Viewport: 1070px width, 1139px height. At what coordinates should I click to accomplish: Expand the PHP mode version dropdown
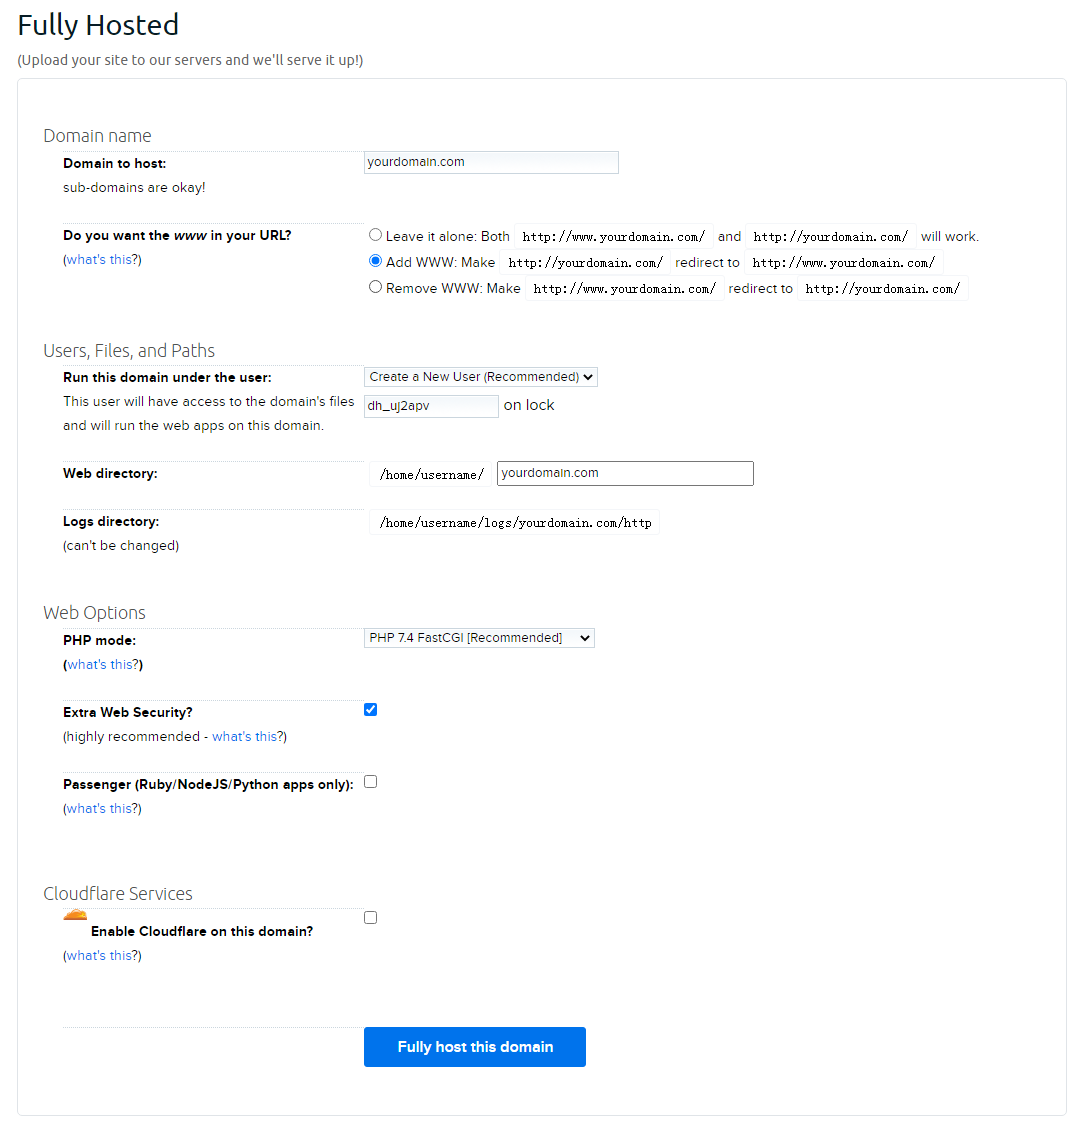(479, 638)
